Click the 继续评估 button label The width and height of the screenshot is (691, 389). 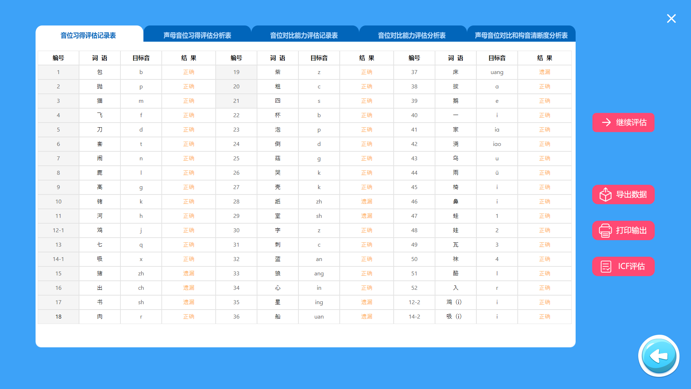pos(631,122)
